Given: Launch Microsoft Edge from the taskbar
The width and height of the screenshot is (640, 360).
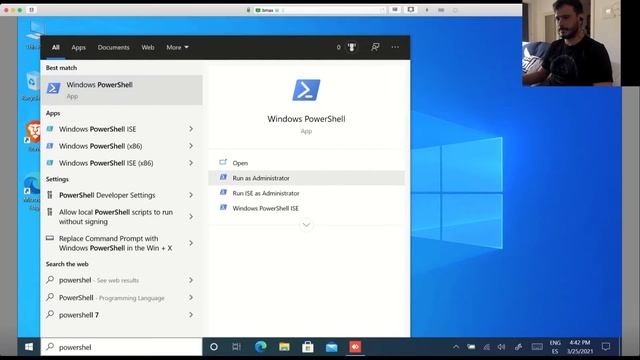Looking at the screenshot, I should pos(260,347).
